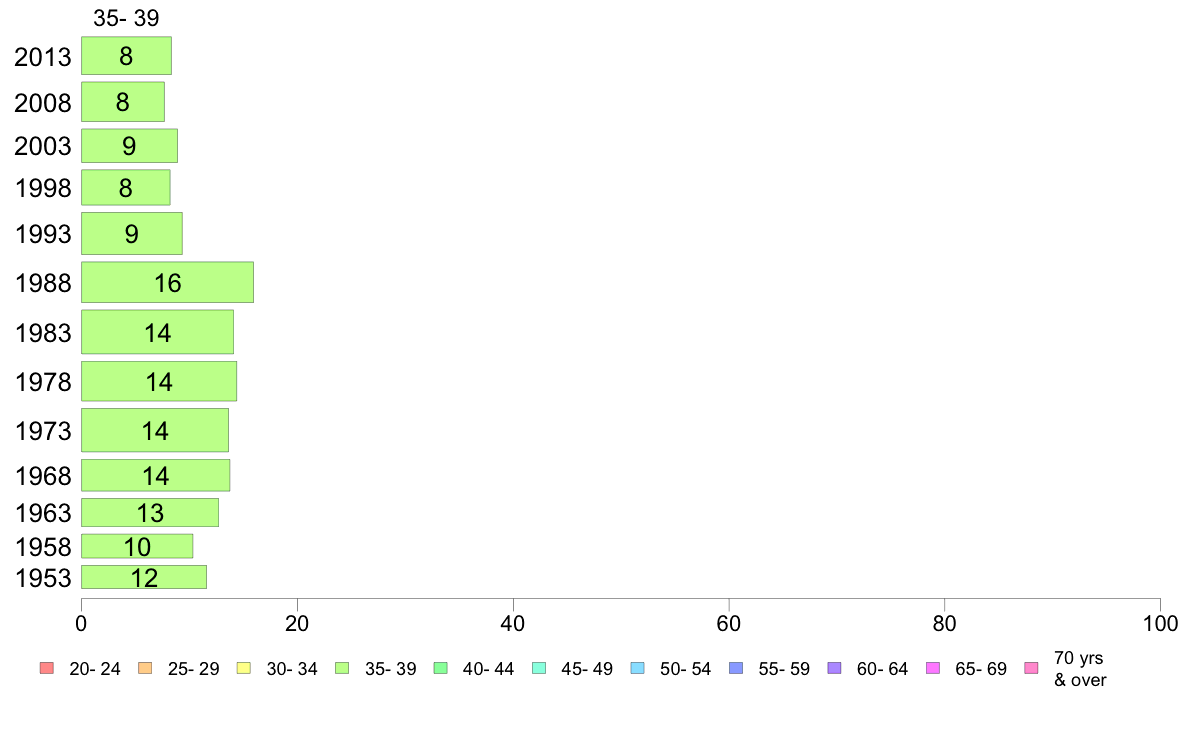Click the 1963 bar showing 13
The image size is (1188, 736).
pos(150,512)
